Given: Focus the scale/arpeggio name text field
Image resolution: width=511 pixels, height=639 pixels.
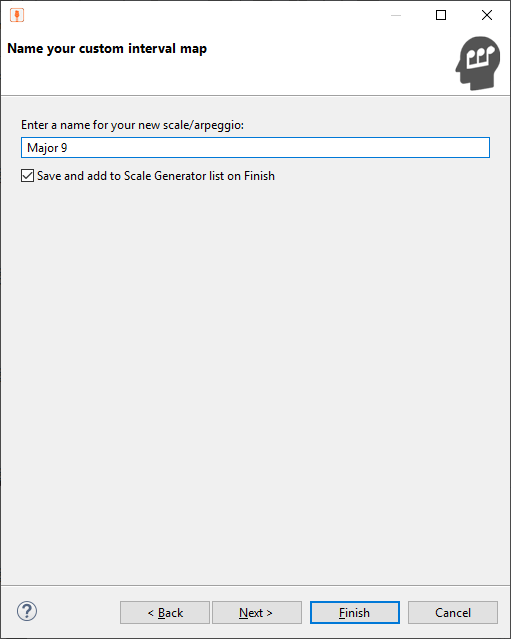Looking at the screenshot, I should click(x=255, y=148).
